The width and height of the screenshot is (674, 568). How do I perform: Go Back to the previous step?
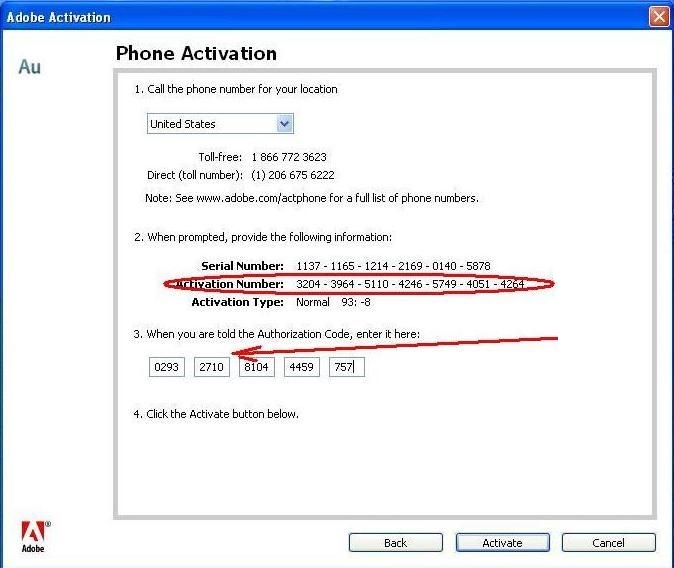395,543
